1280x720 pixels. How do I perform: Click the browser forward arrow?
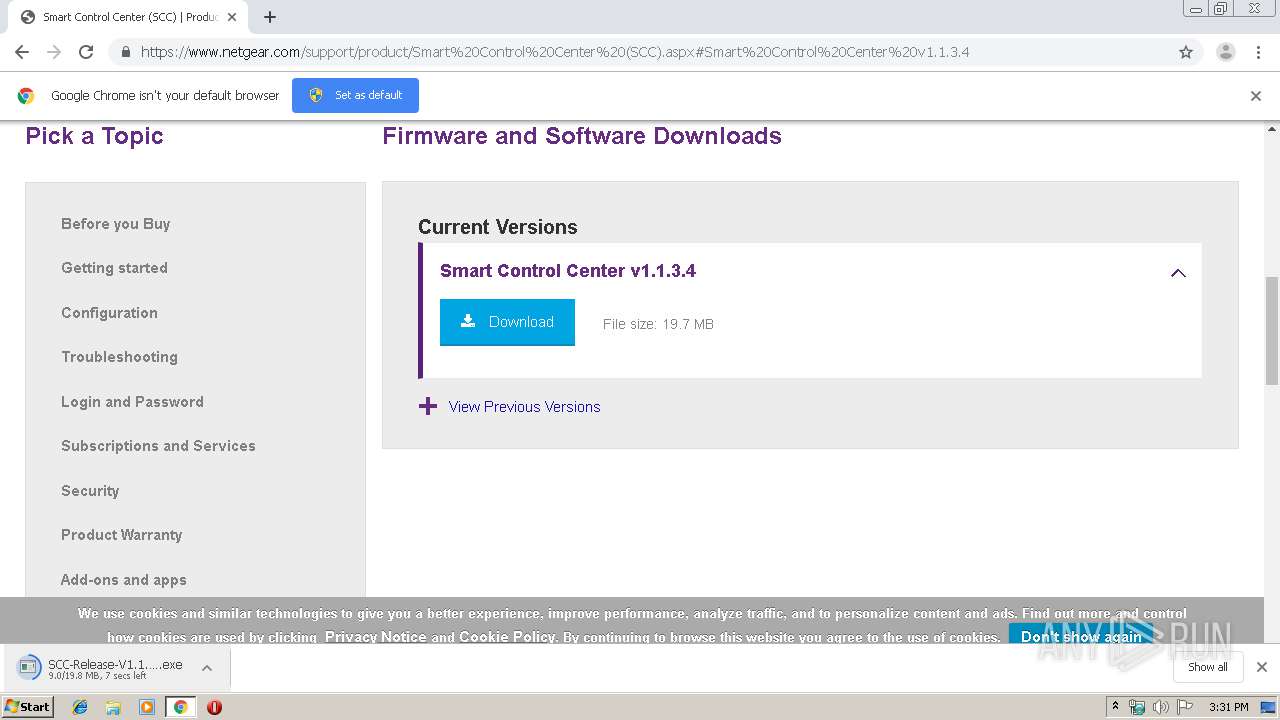[x=54, y=52]
